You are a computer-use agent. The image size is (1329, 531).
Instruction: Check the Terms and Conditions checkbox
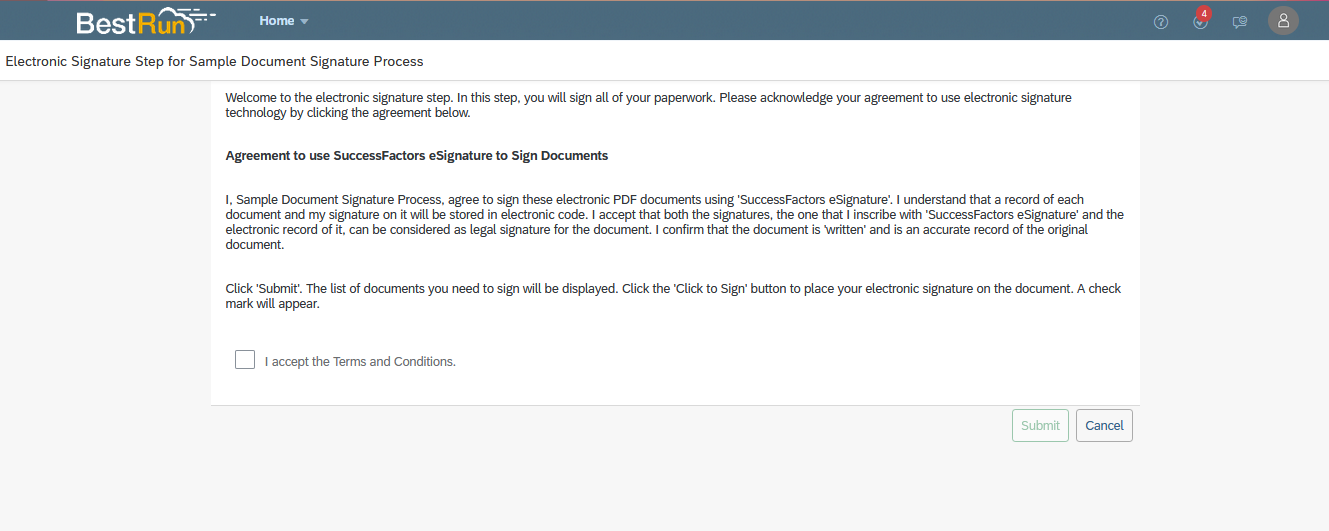tap(245, 360)
